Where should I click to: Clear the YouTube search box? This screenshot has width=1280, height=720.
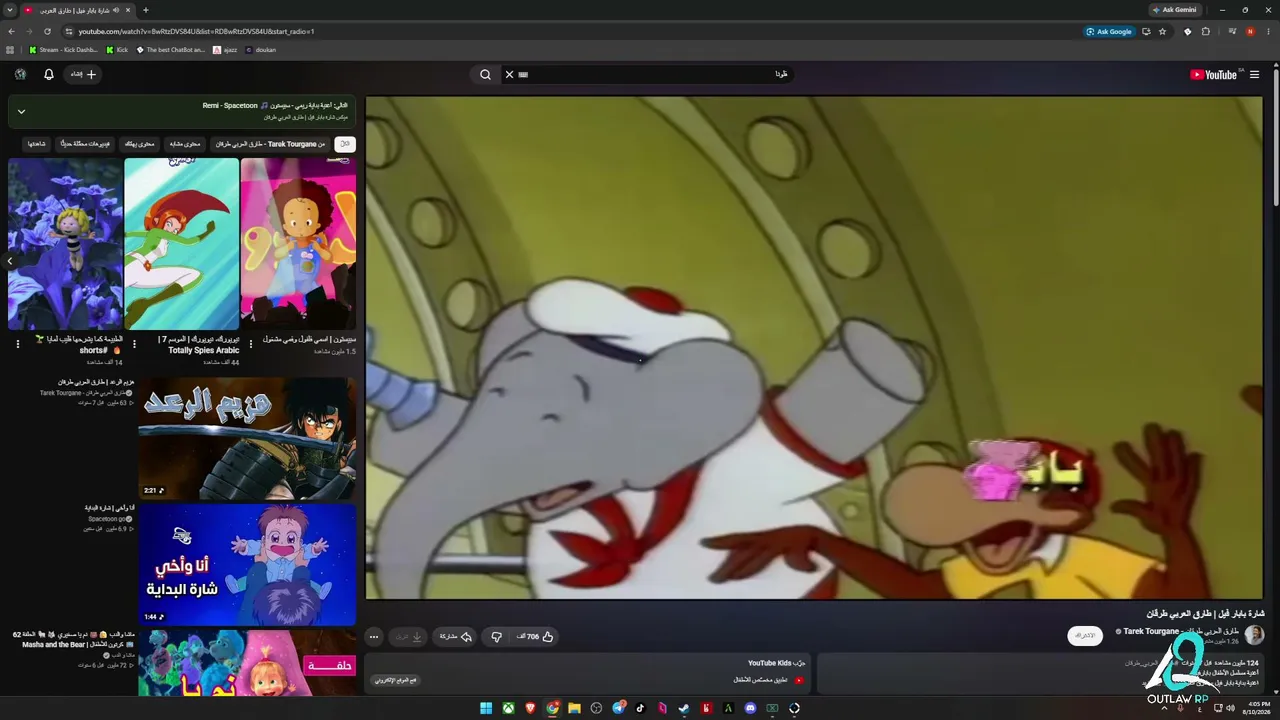coord(509,74)
